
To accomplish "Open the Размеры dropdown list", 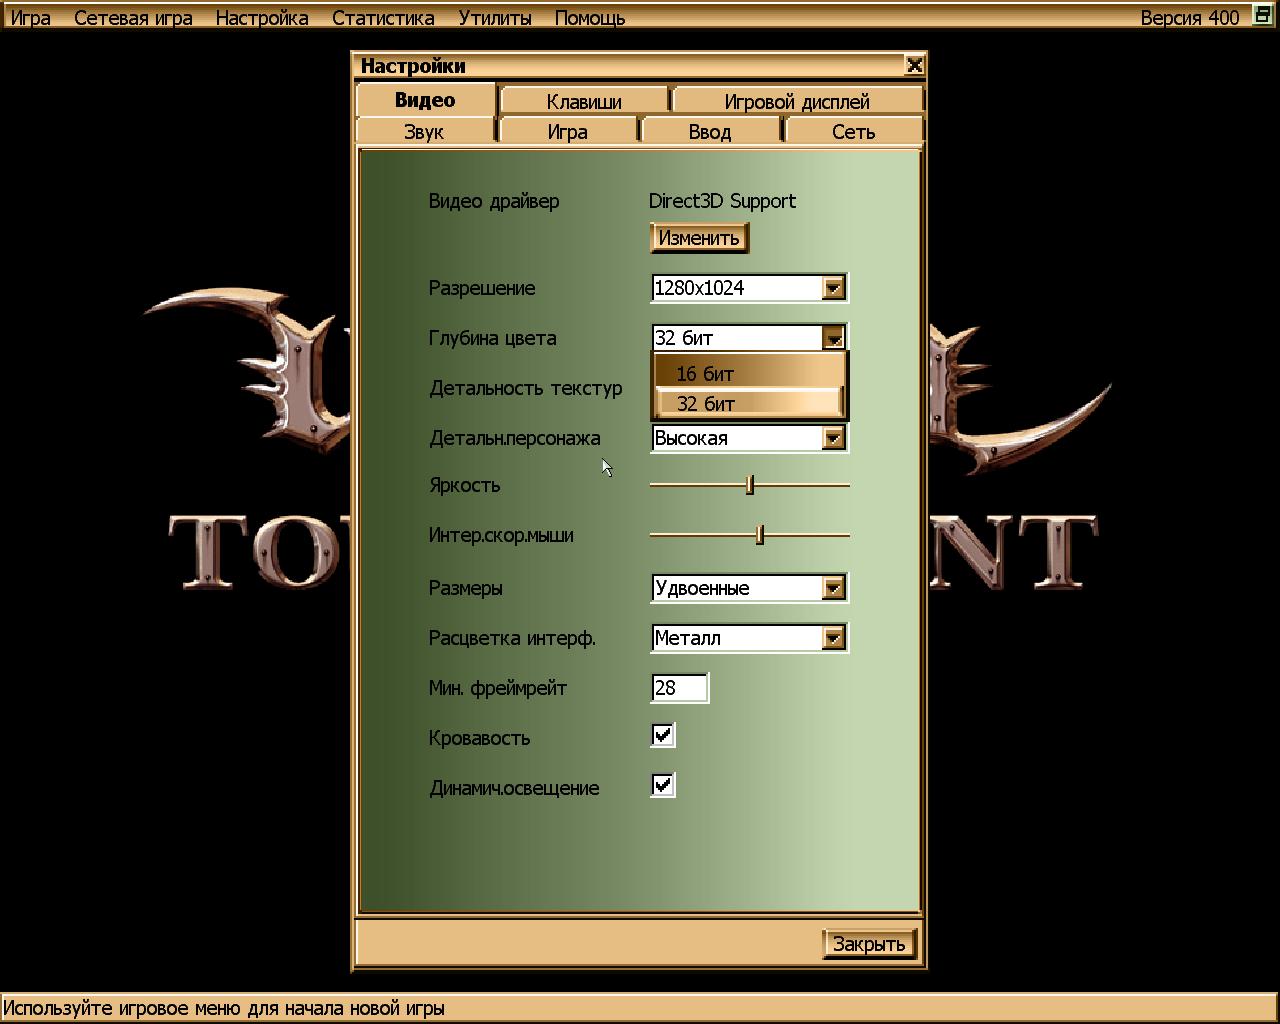I will [x=833, y=588].
